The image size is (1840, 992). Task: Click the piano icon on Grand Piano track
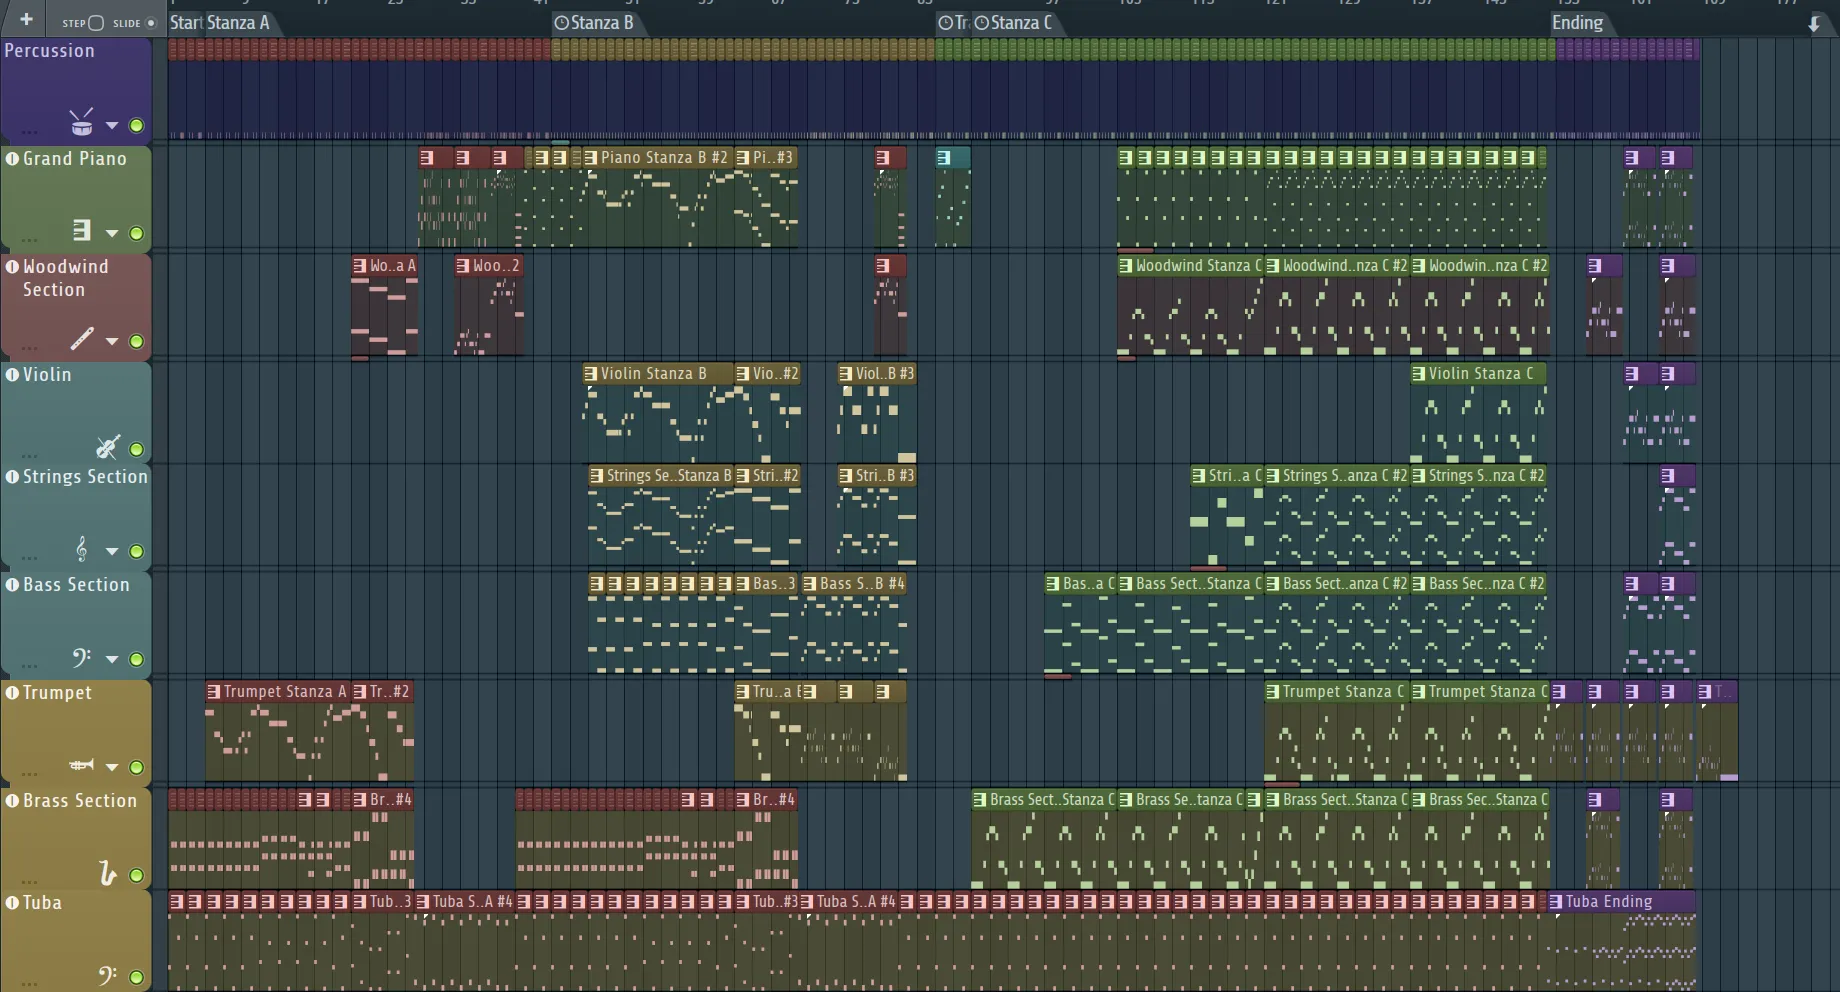(x=81, y=231)
